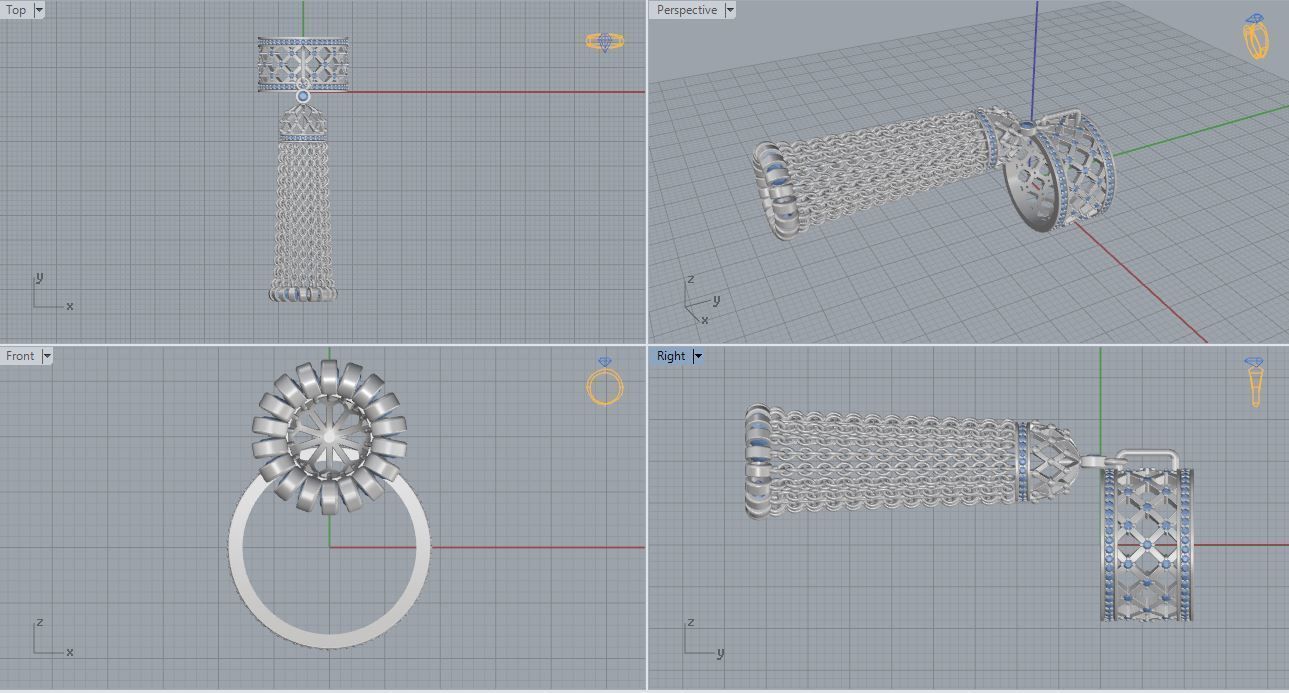Select the lattice ring band in Top viewport

click(303, 64)
